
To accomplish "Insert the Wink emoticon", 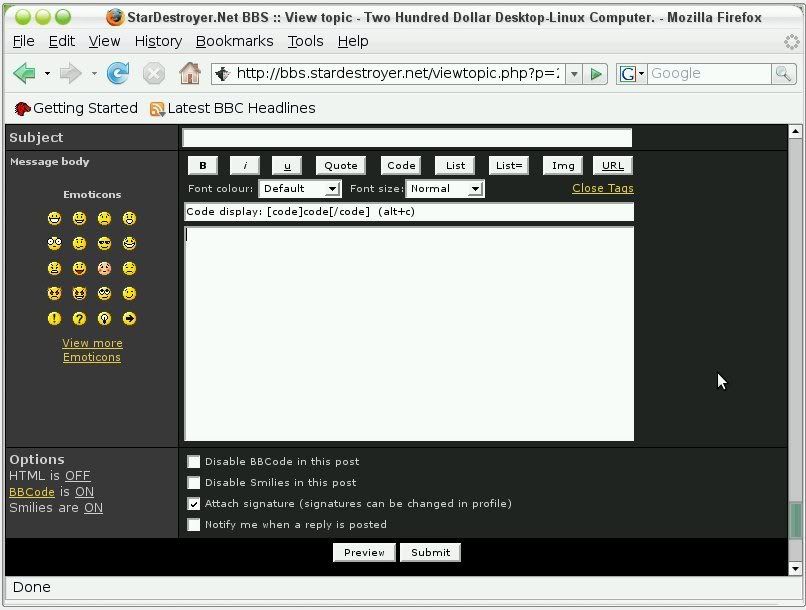I will [x=130, y=293].
